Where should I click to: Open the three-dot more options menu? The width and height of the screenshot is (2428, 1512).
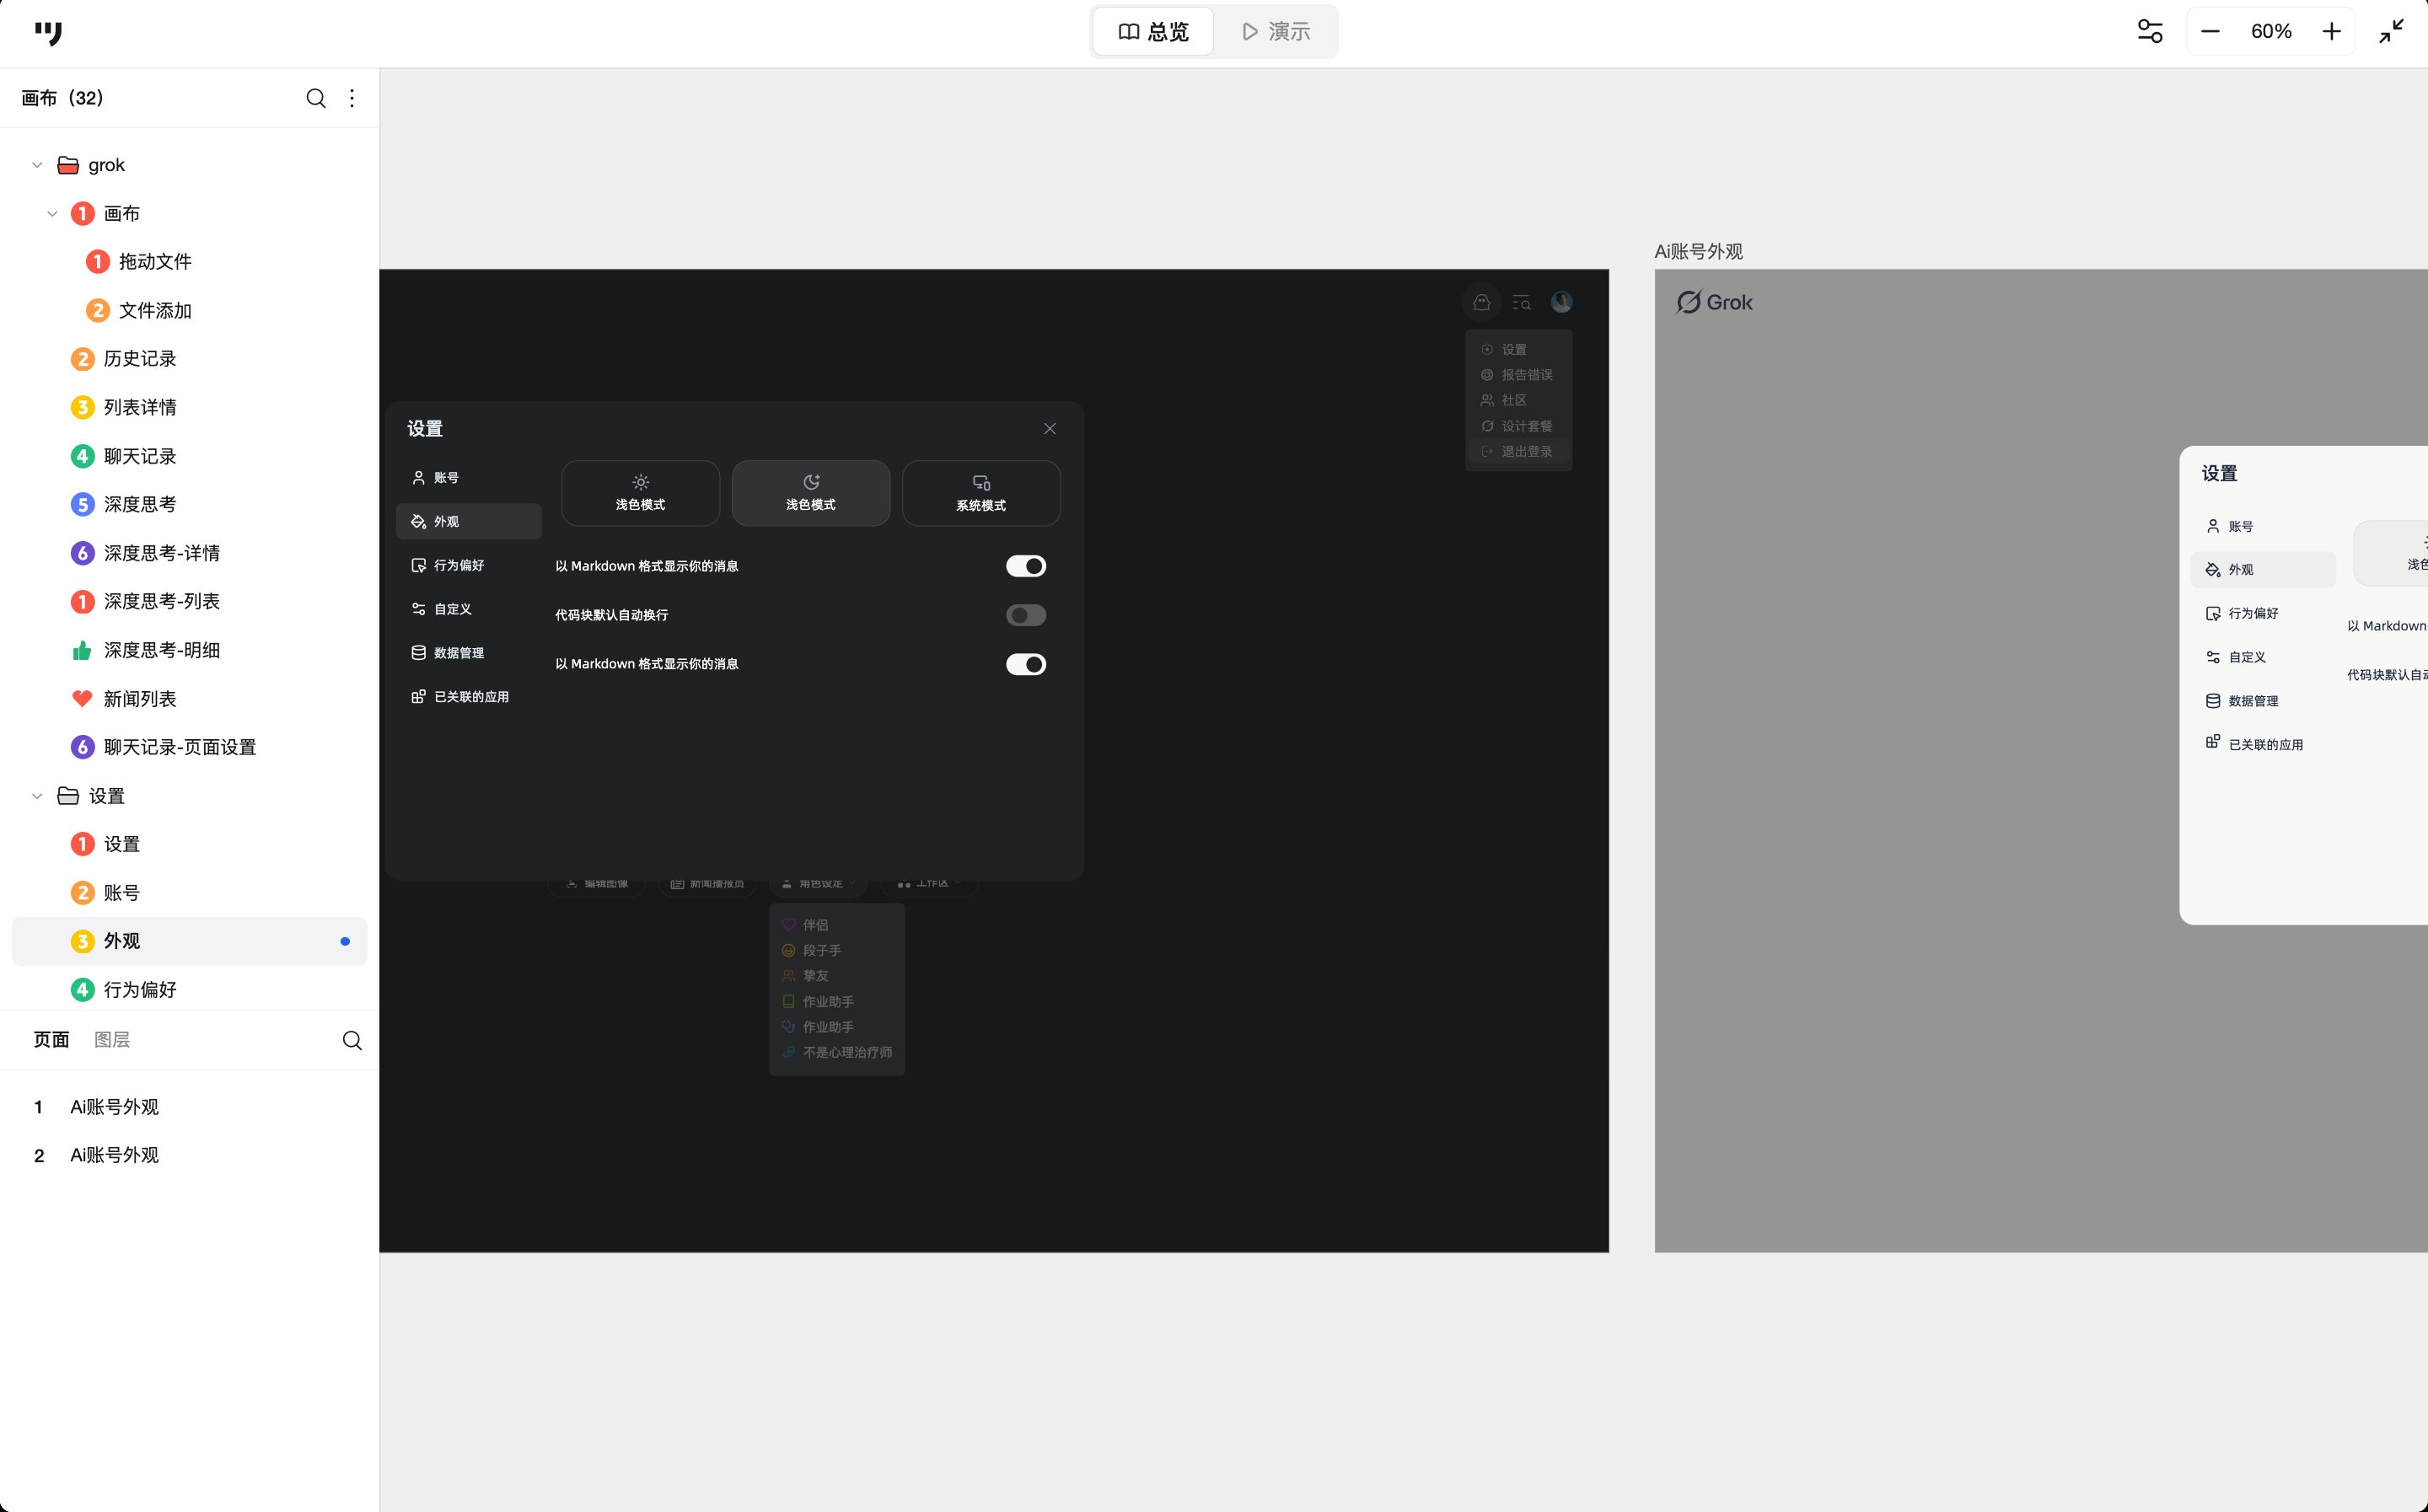tap(352, 98)
